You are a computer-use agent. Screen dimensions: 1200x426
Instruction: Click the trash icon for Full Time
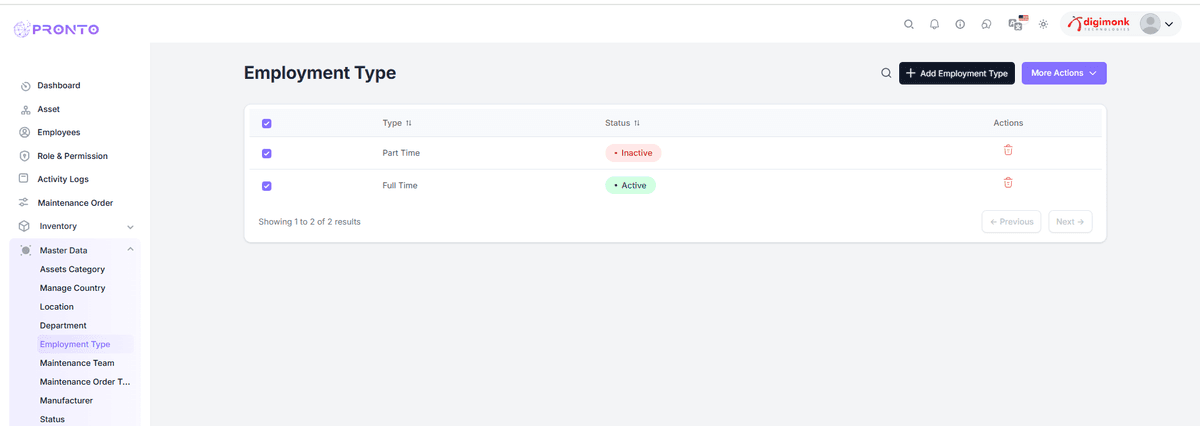[1008, 183]
